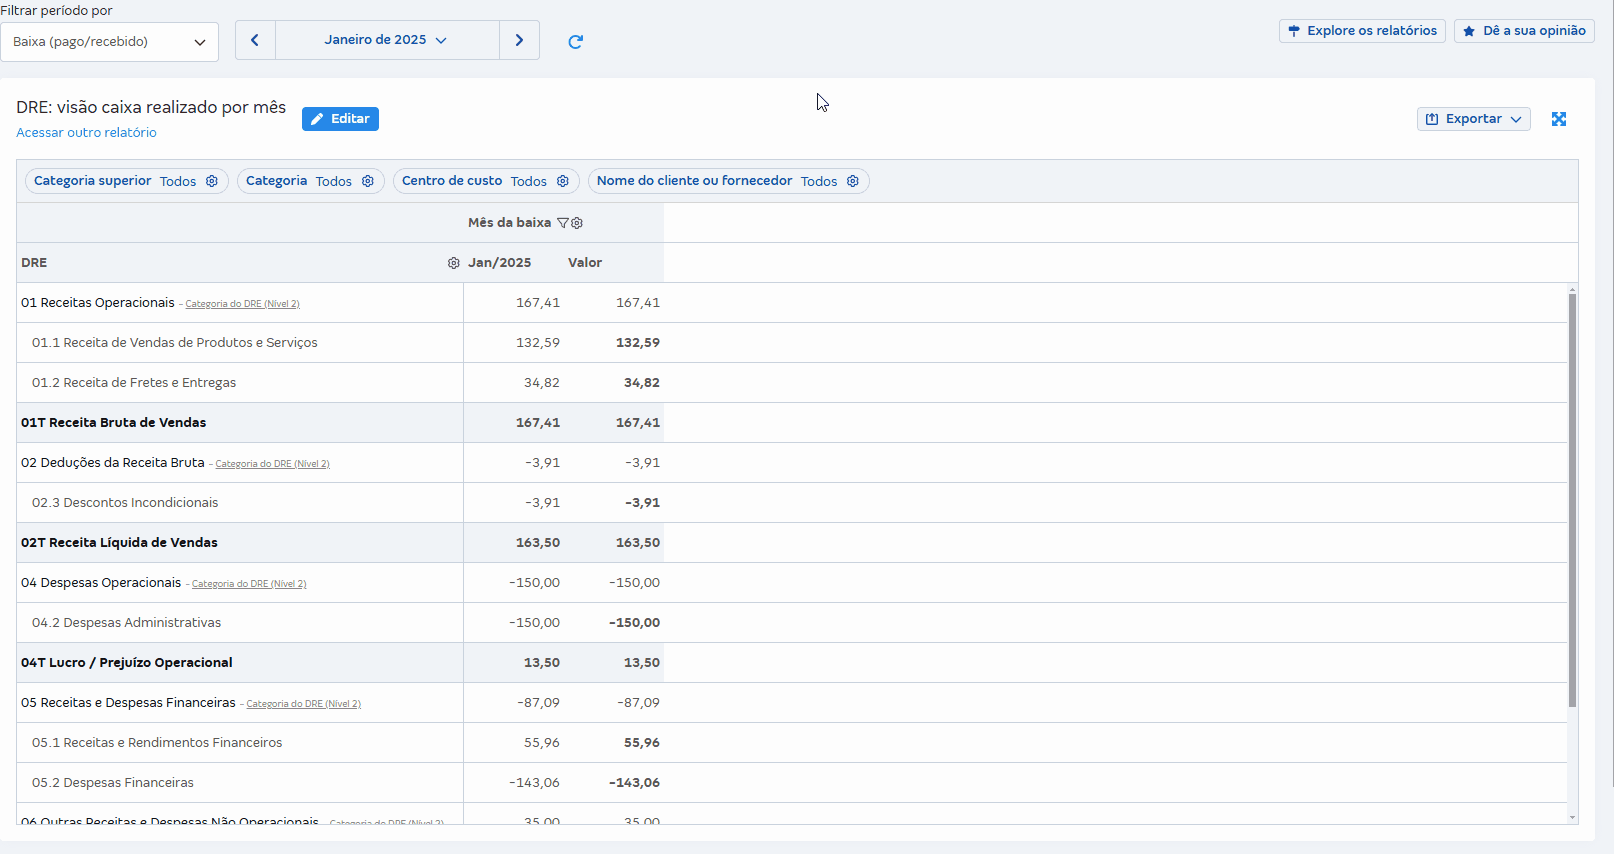
Task: Click gear icon next to Mês da baixa
Action: tap(577, 223)
